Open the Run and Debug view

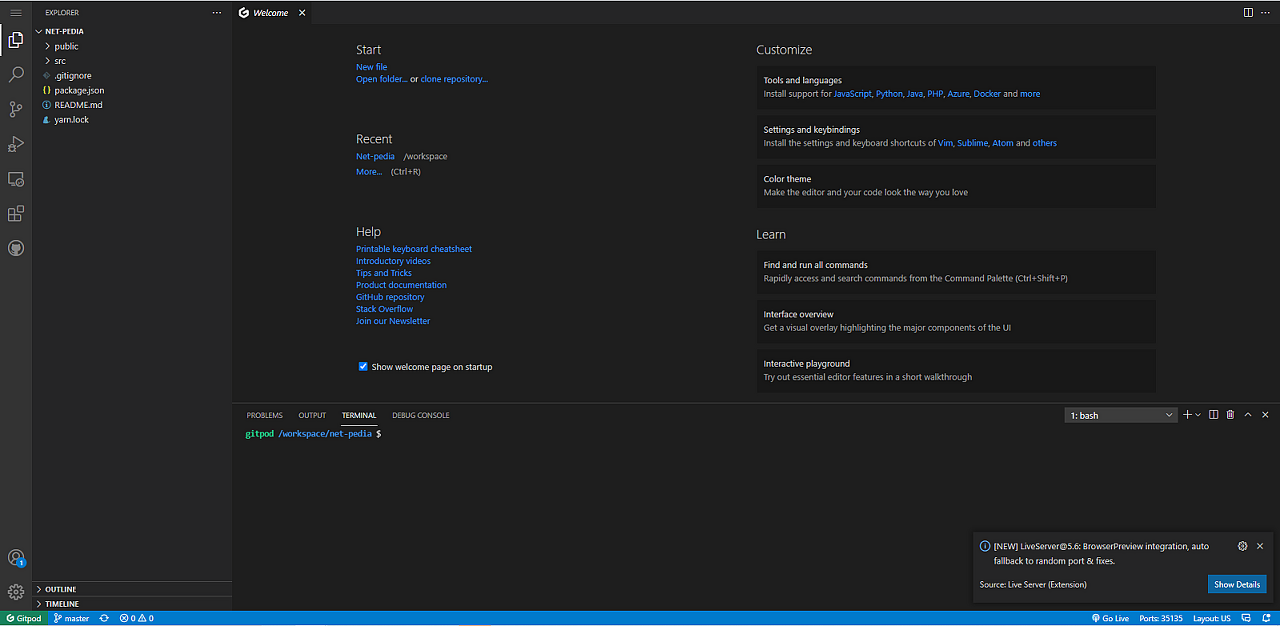(x=15, y=144)
